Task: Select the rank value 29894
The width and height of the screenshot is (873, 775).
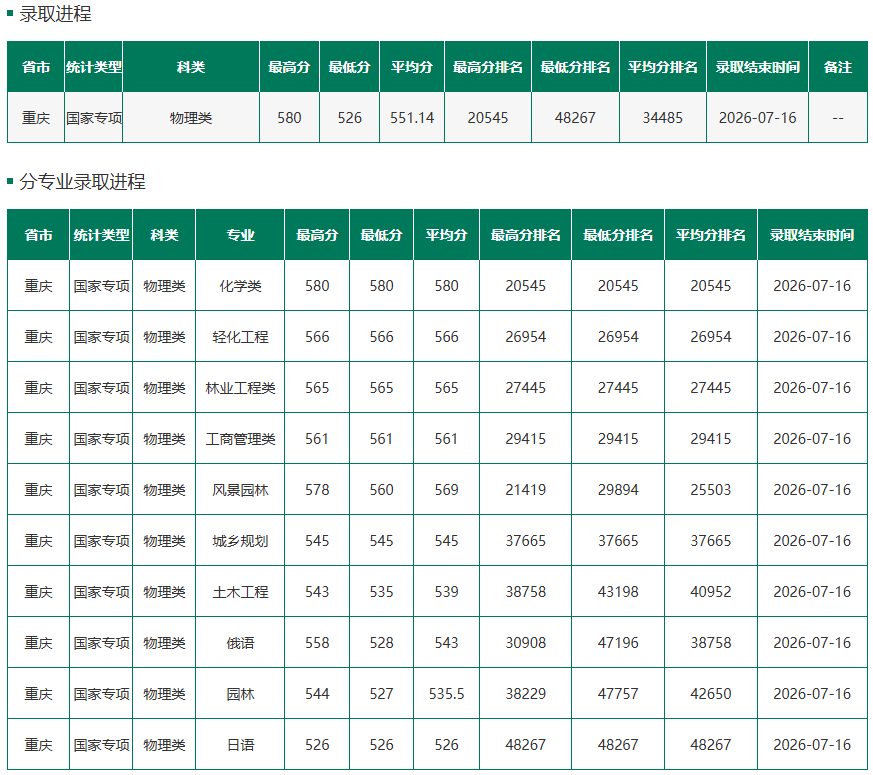Action: [x=617, y=490]
